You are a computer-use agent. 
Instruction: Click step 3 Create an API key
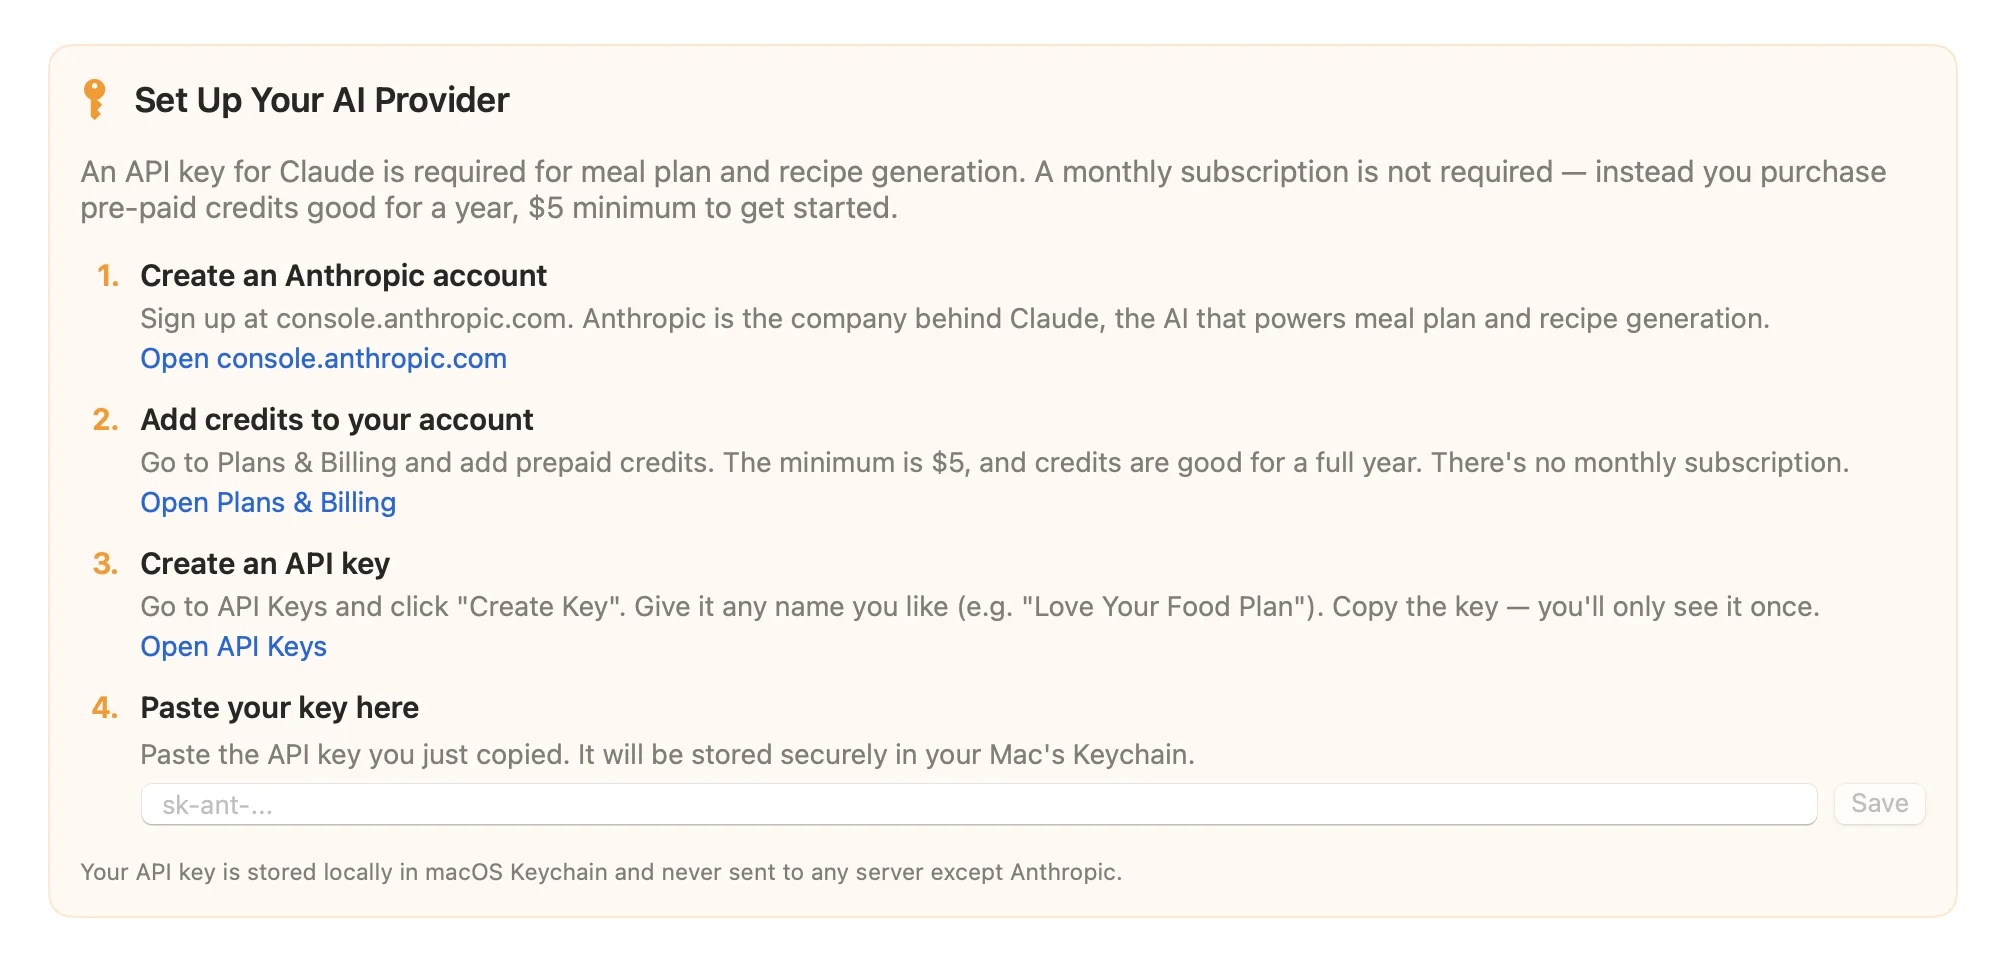click(x=266, y=564)
